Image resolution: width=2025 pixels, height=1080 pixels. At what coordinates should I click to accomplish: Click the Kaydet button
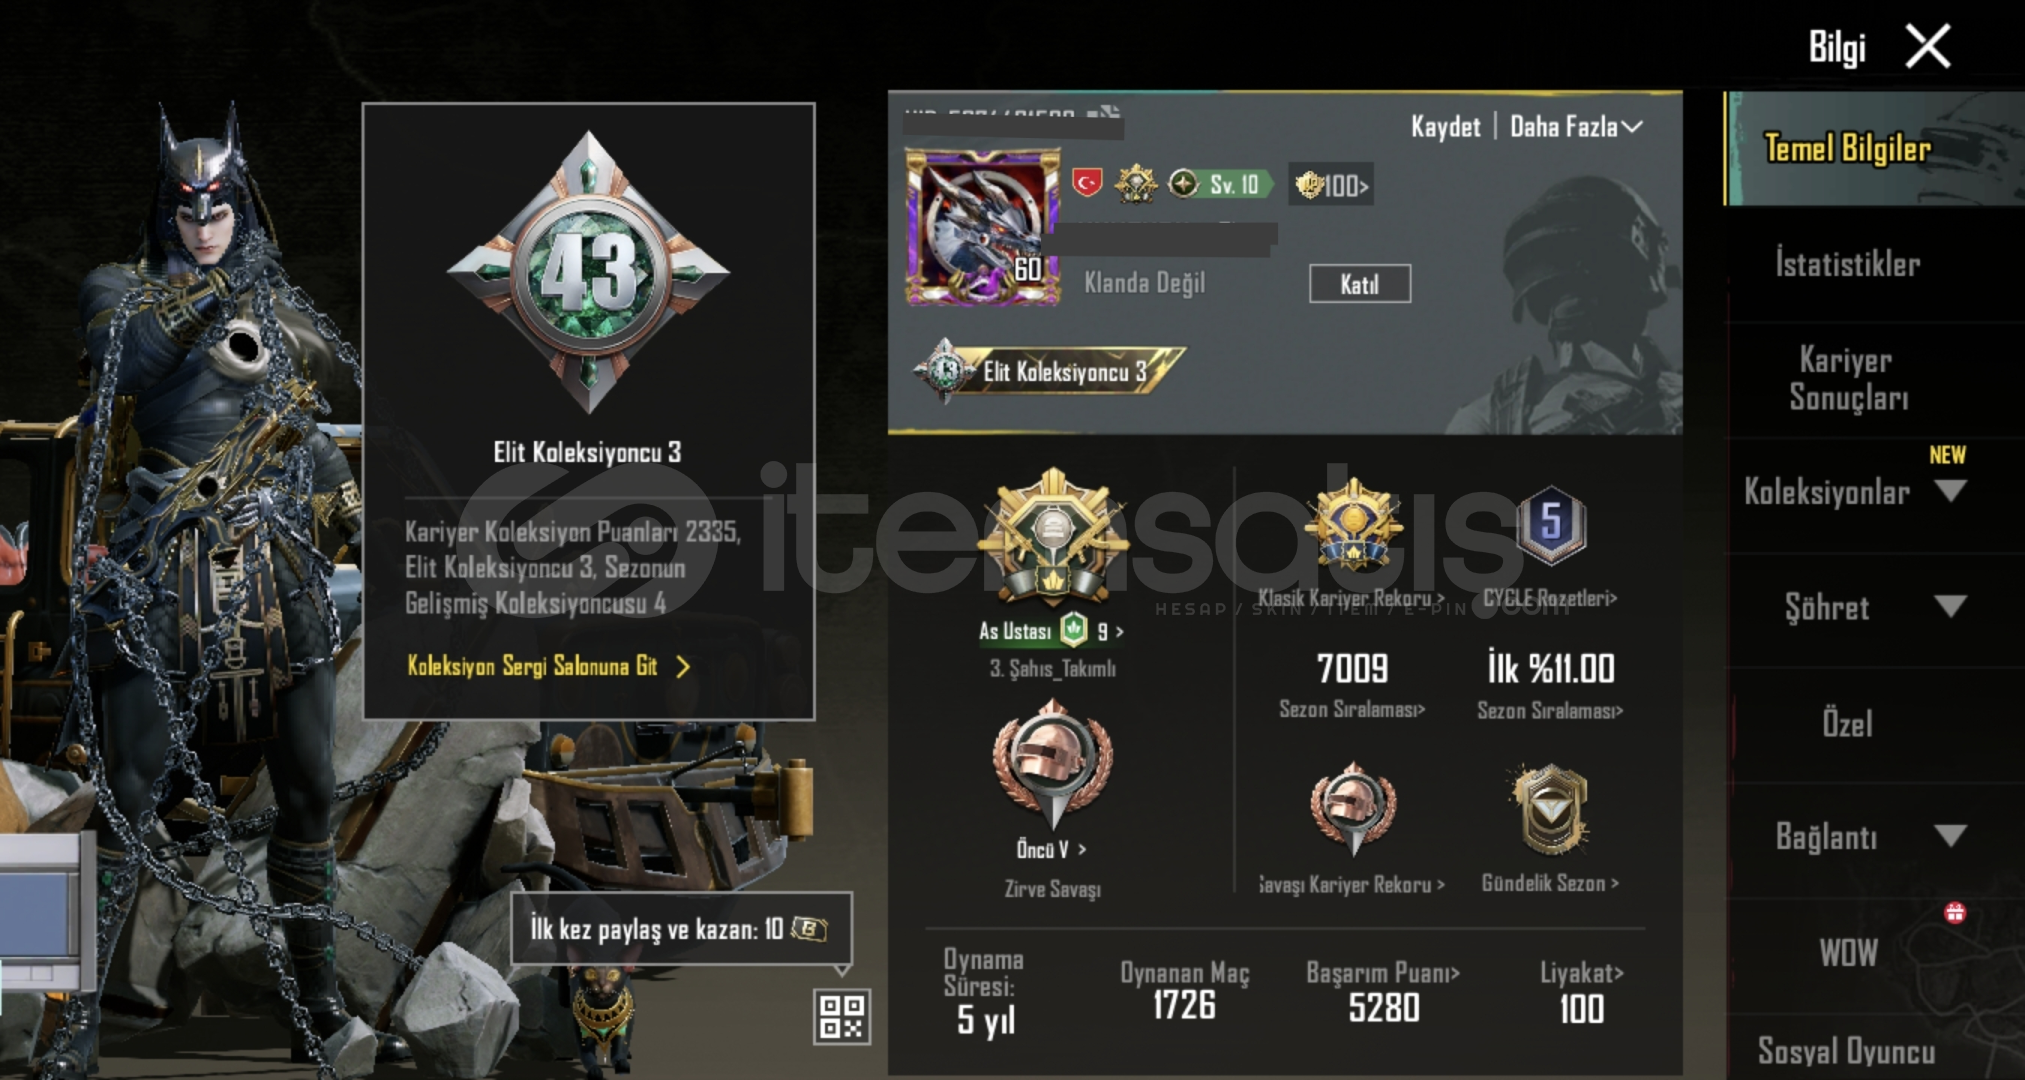1445,127
